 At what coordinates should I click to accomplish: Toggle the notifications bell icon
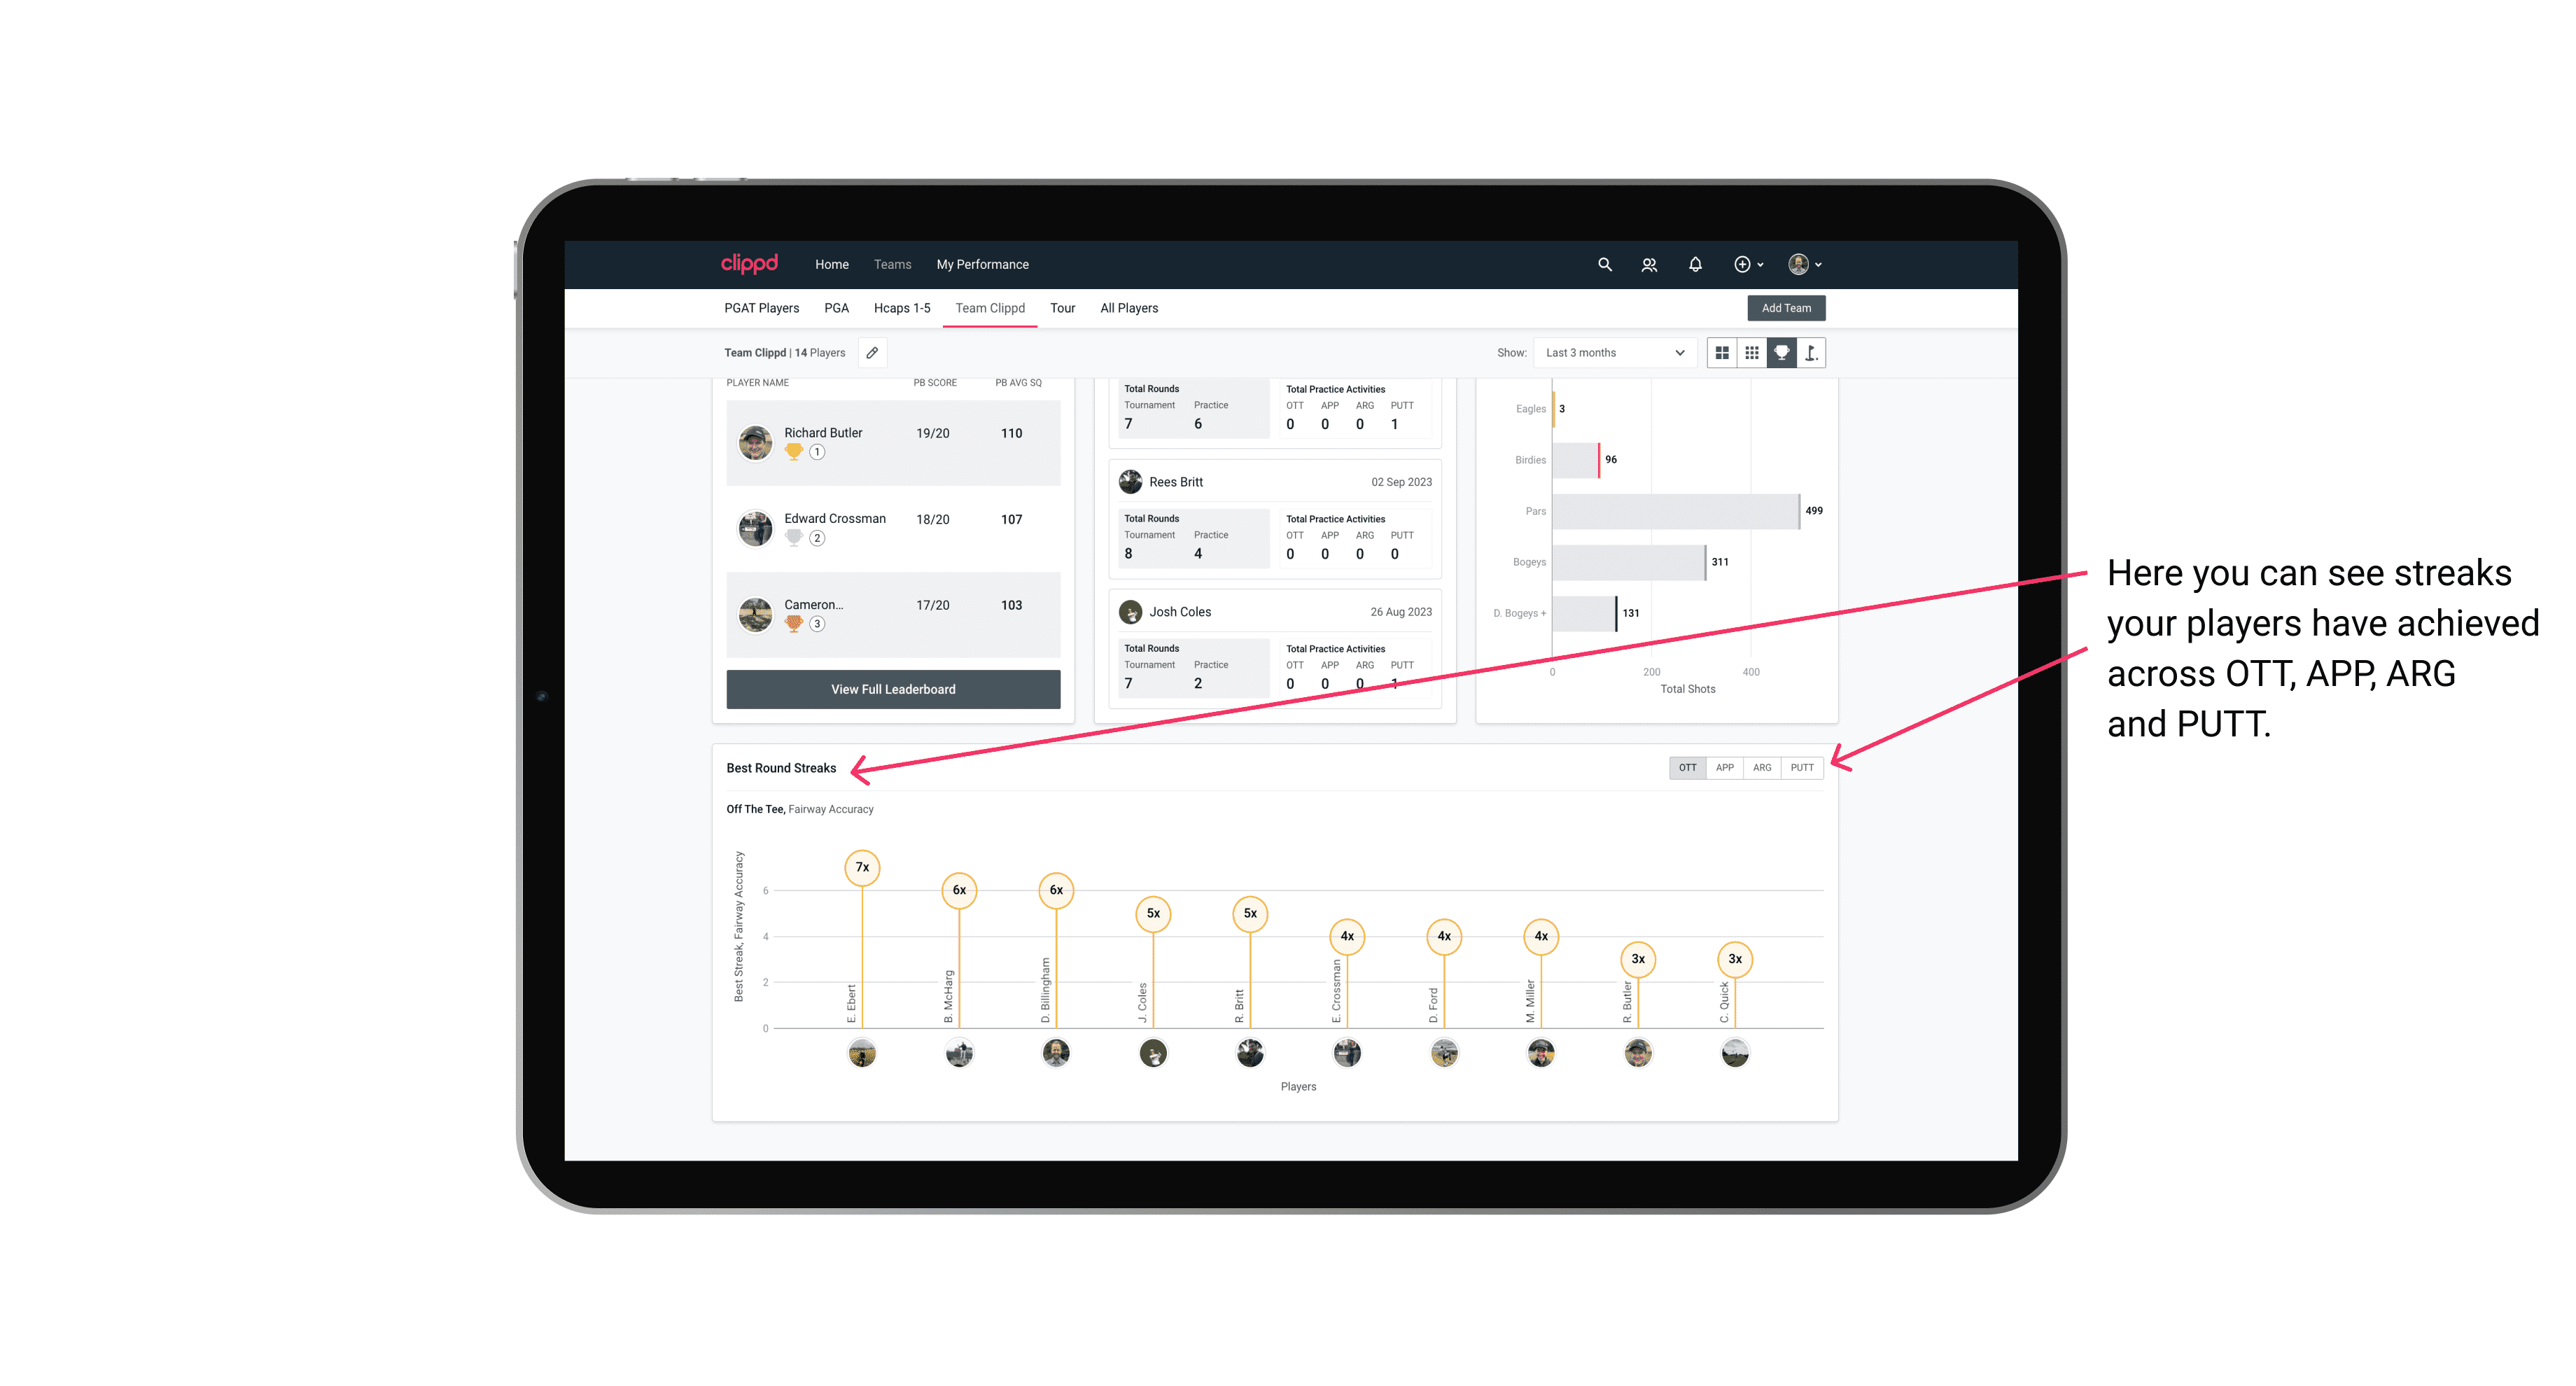(1694, 265)
